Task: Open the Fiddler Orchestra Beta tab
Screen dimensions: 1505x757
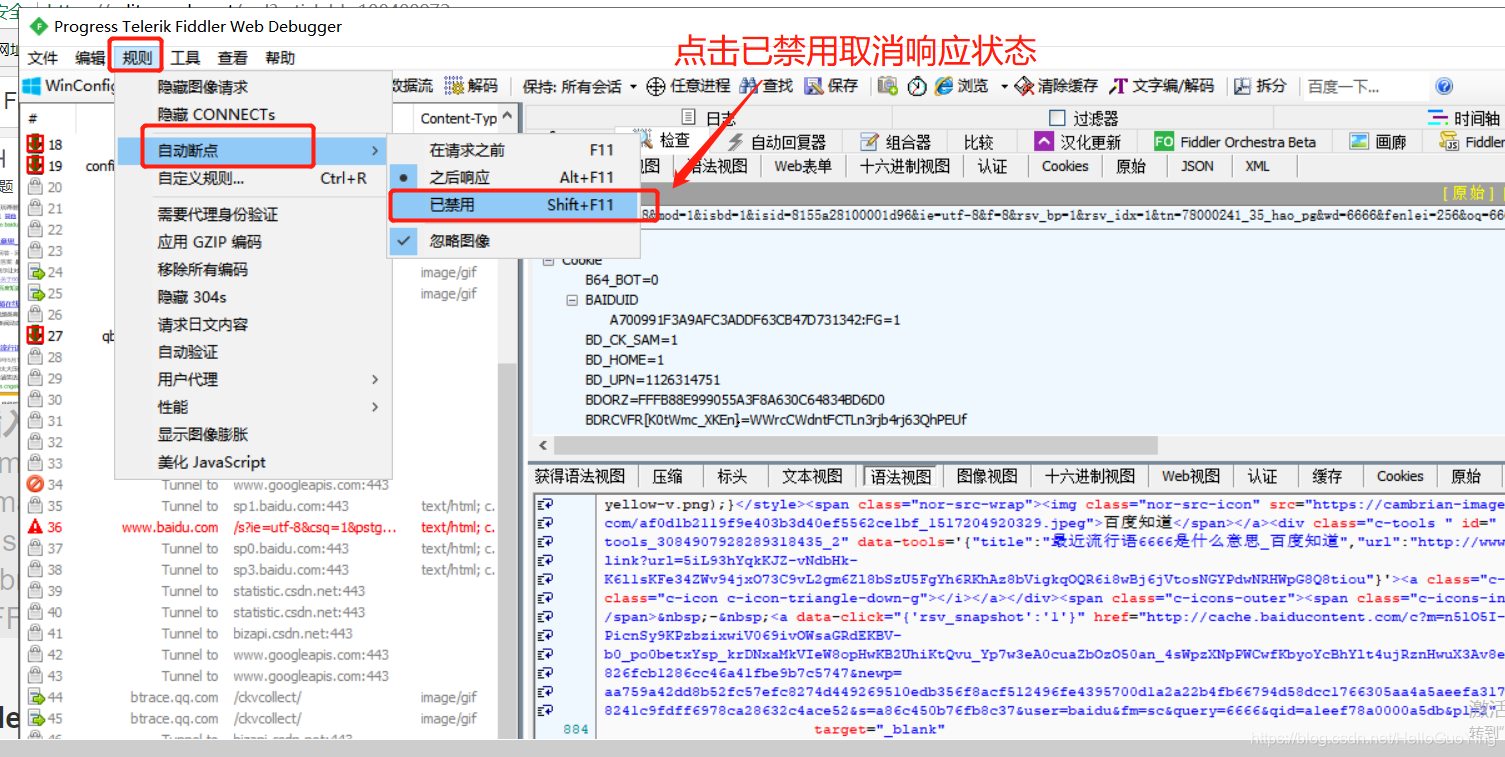Action: click(x=1235, y=142)
